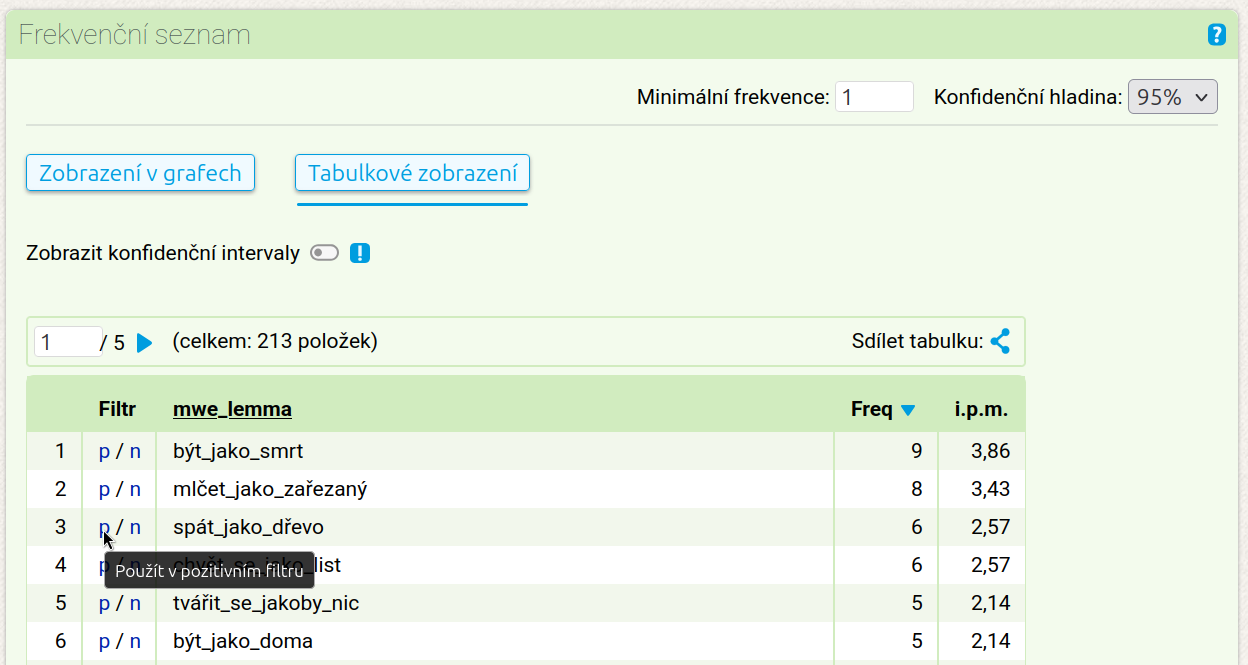Apply positive filter for být_jako_smrt
Image resolution: width=1248 pixels, height=665 pixels.
[x=104, y=451]
